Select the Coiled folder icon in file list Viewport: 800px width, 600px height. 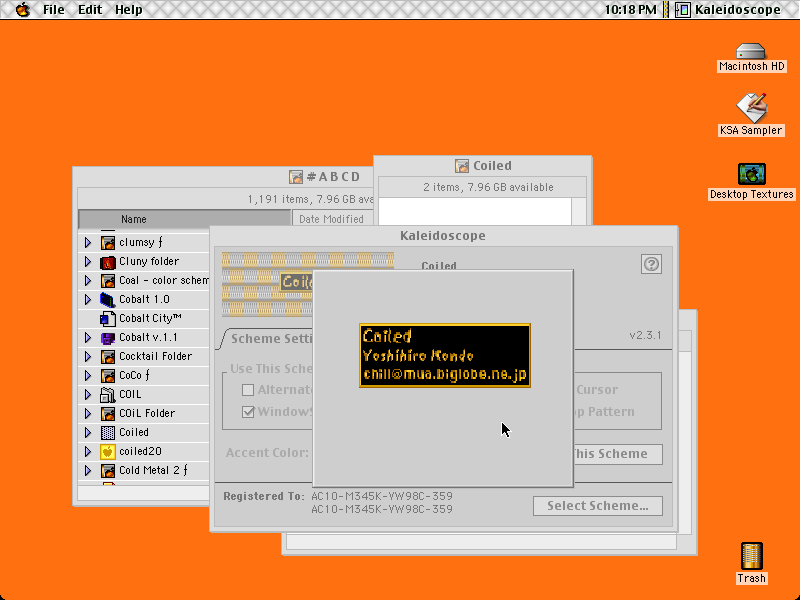(x=108, y=433)
